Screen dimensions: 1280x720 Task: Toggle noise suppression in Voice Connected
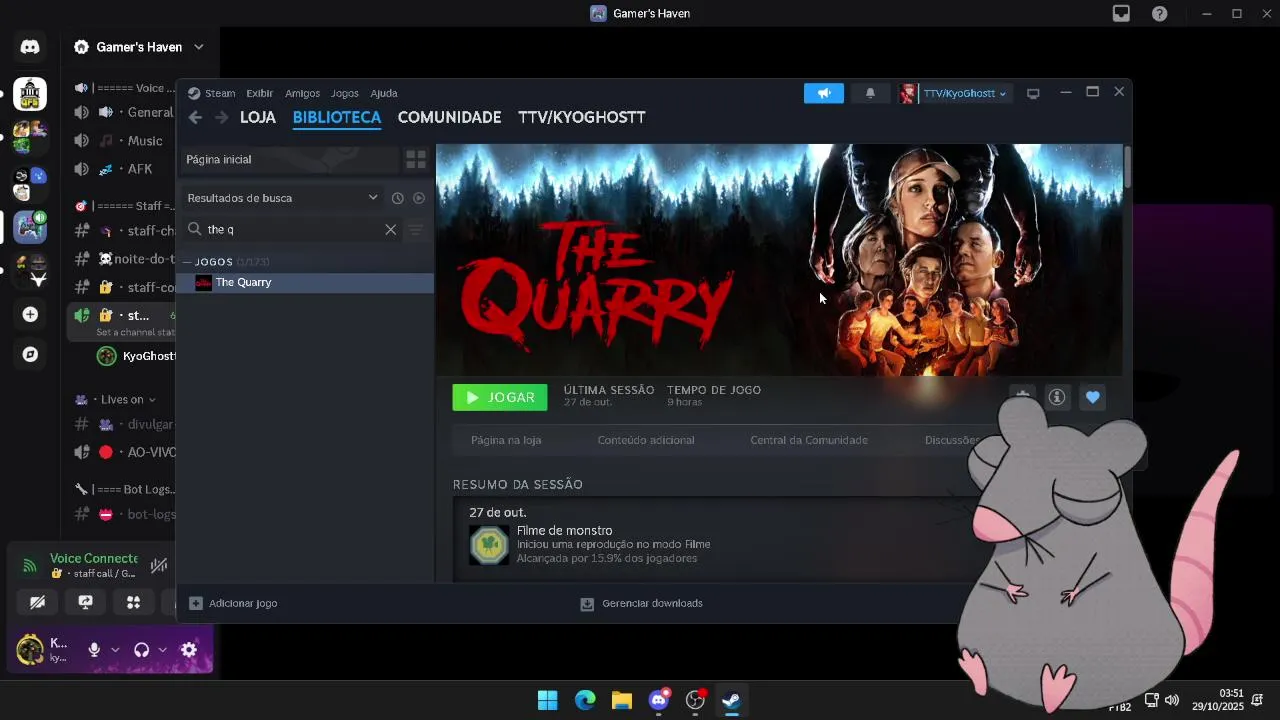159,565
